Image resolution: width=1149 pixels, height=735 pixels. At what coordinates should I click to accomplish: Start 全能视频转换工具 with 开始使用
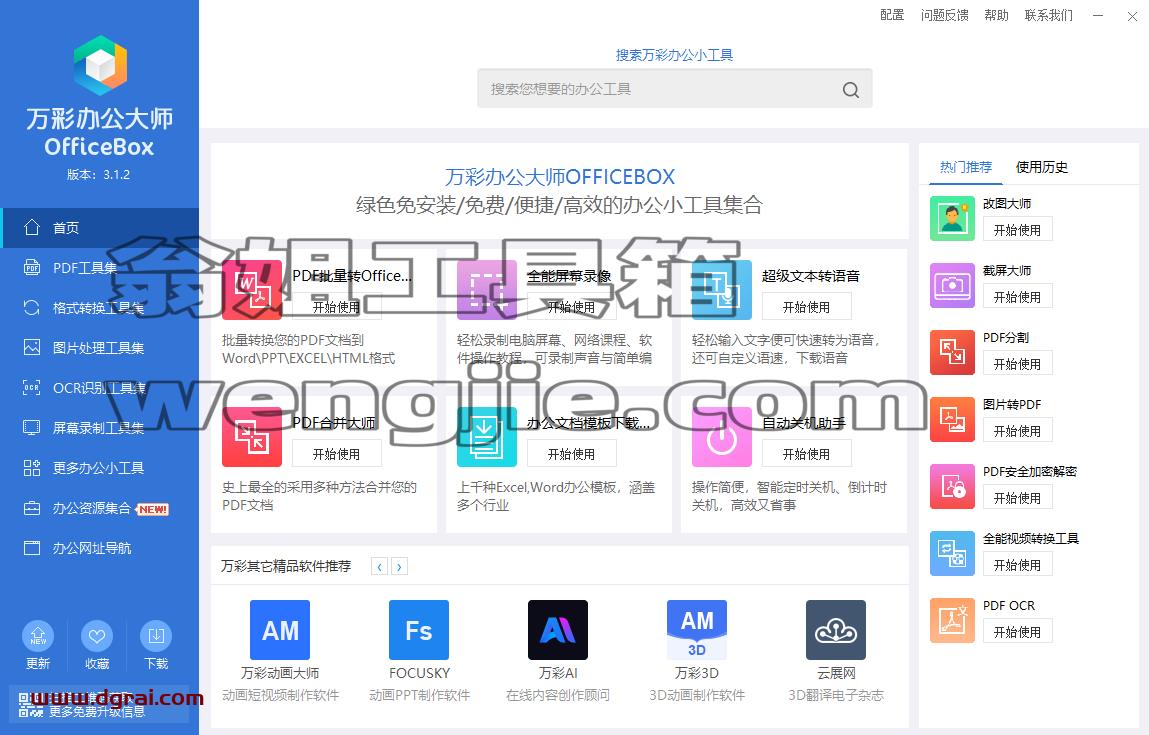(x=1017, y=564)
